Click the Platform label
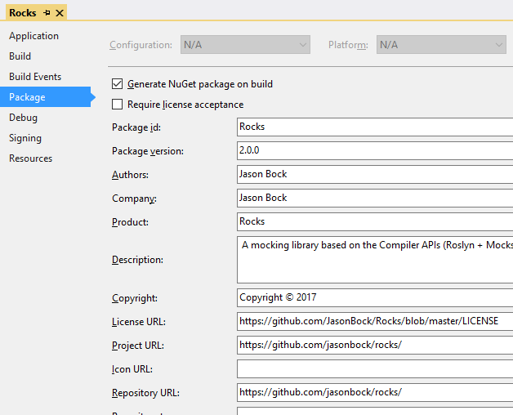 [x=348, y=45]
